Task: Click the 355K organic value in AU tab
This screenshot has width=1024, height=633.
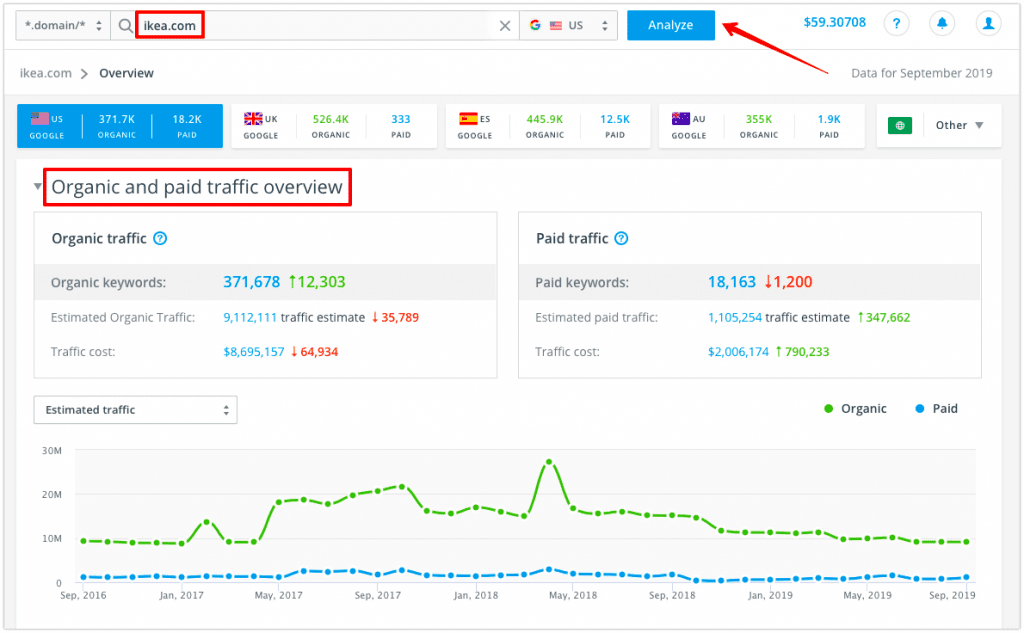Action: point(759,120)
